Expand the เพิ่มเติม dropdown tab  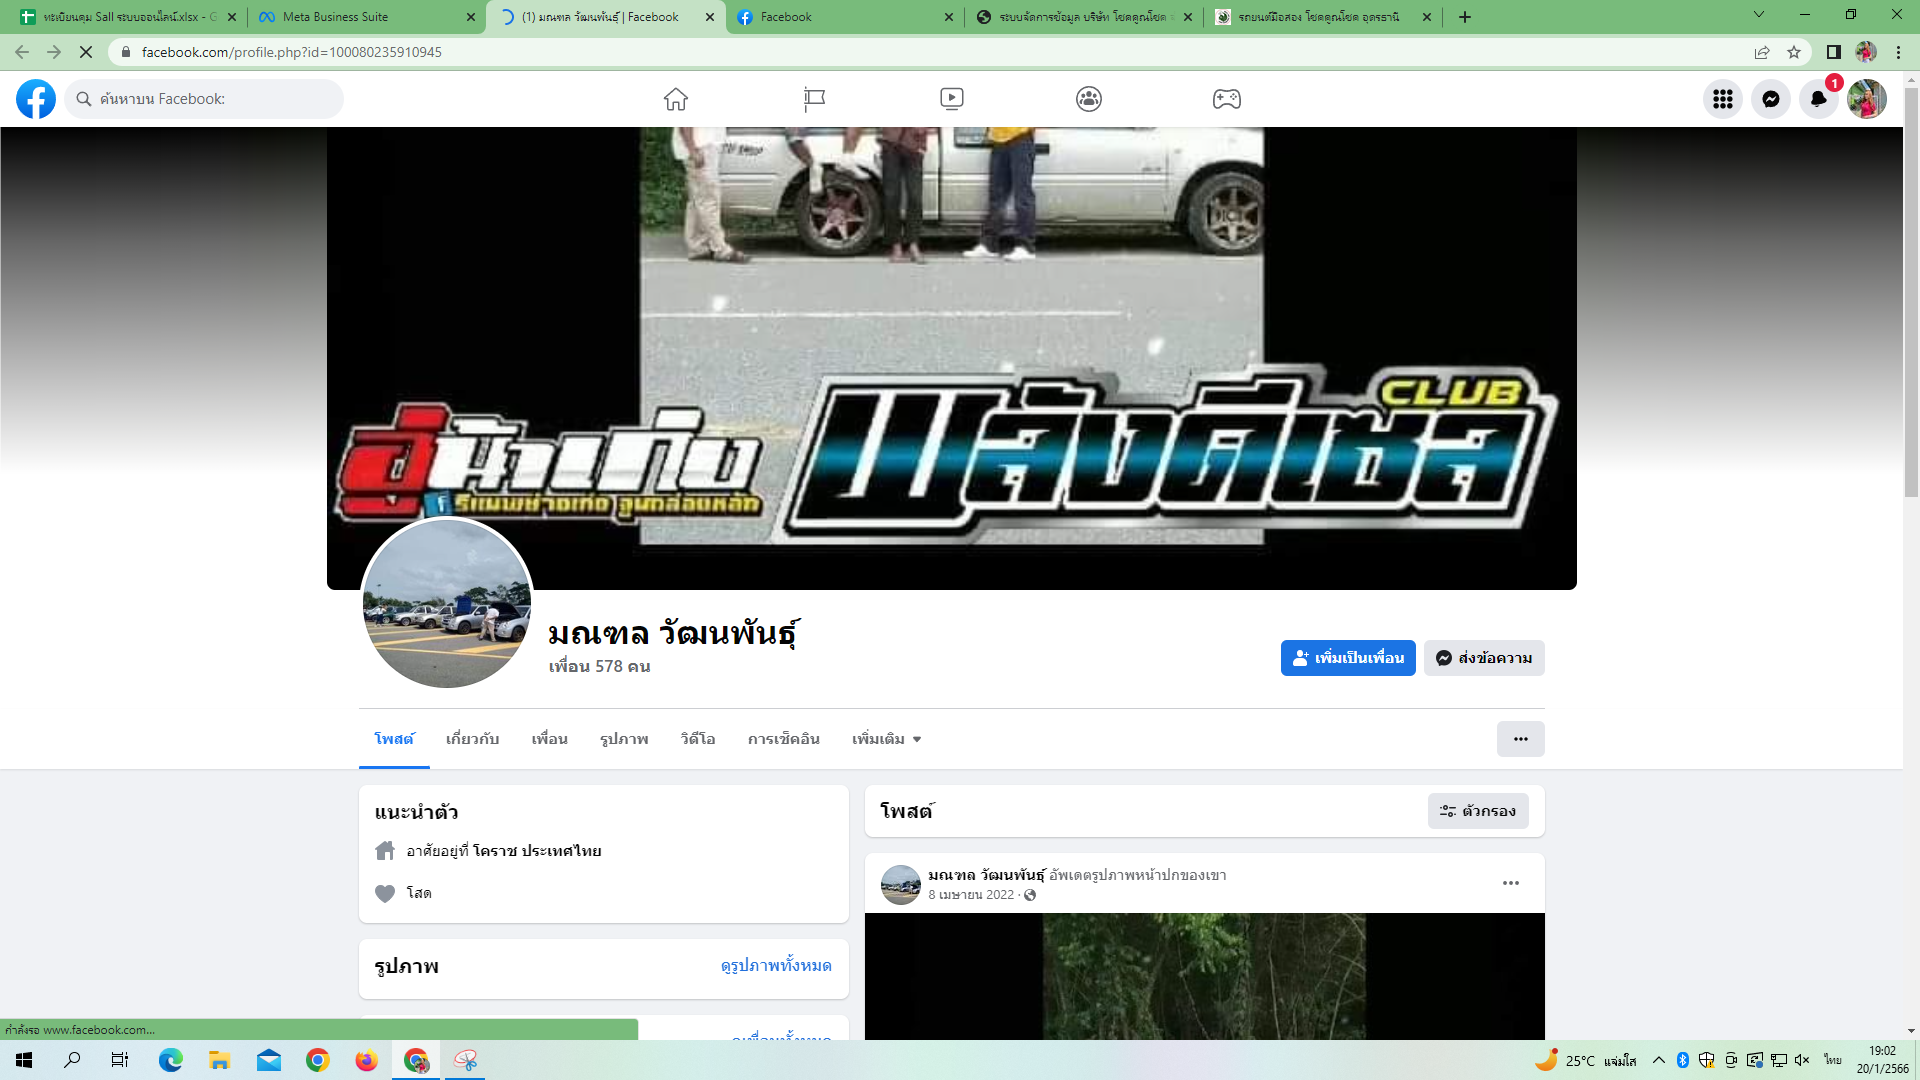point(886,739)
